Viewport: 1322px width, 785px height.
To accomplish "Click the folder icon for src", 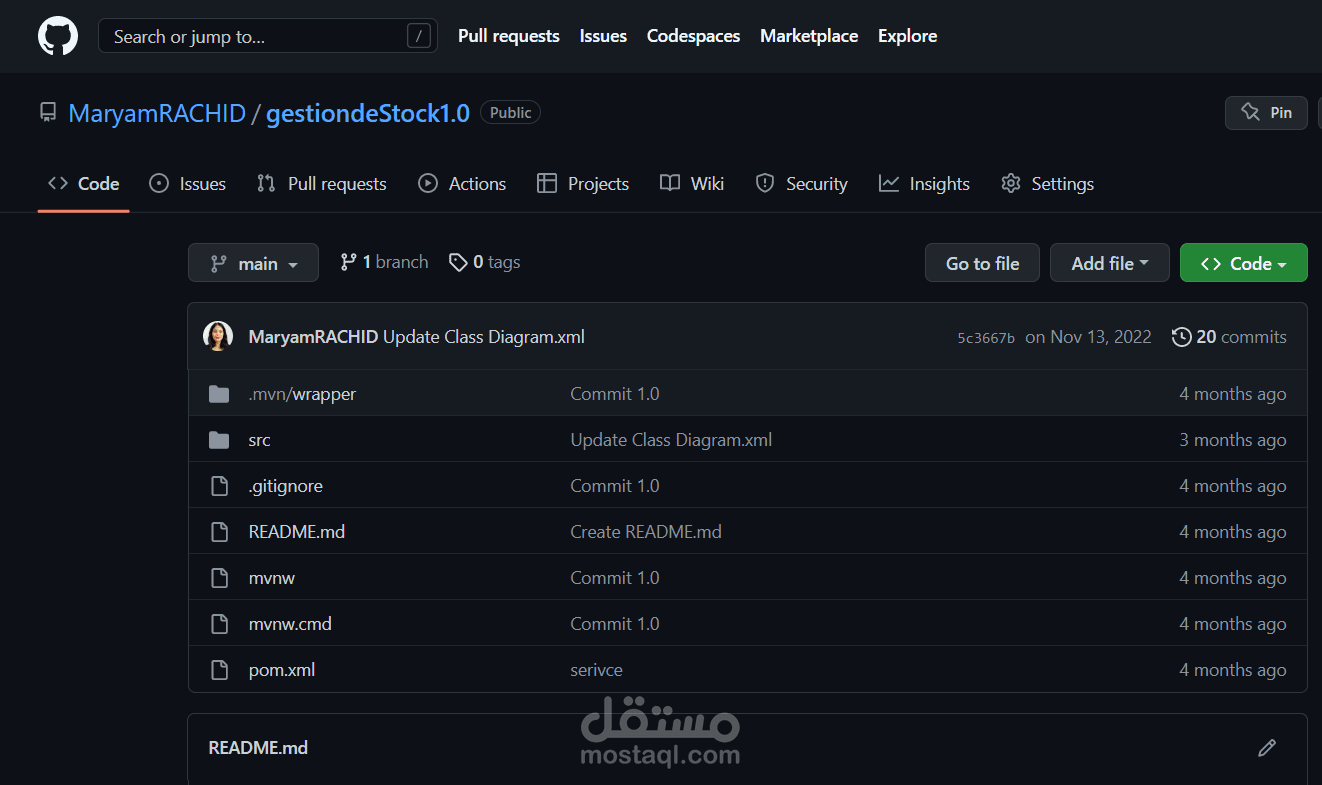I will coord(219,440).
